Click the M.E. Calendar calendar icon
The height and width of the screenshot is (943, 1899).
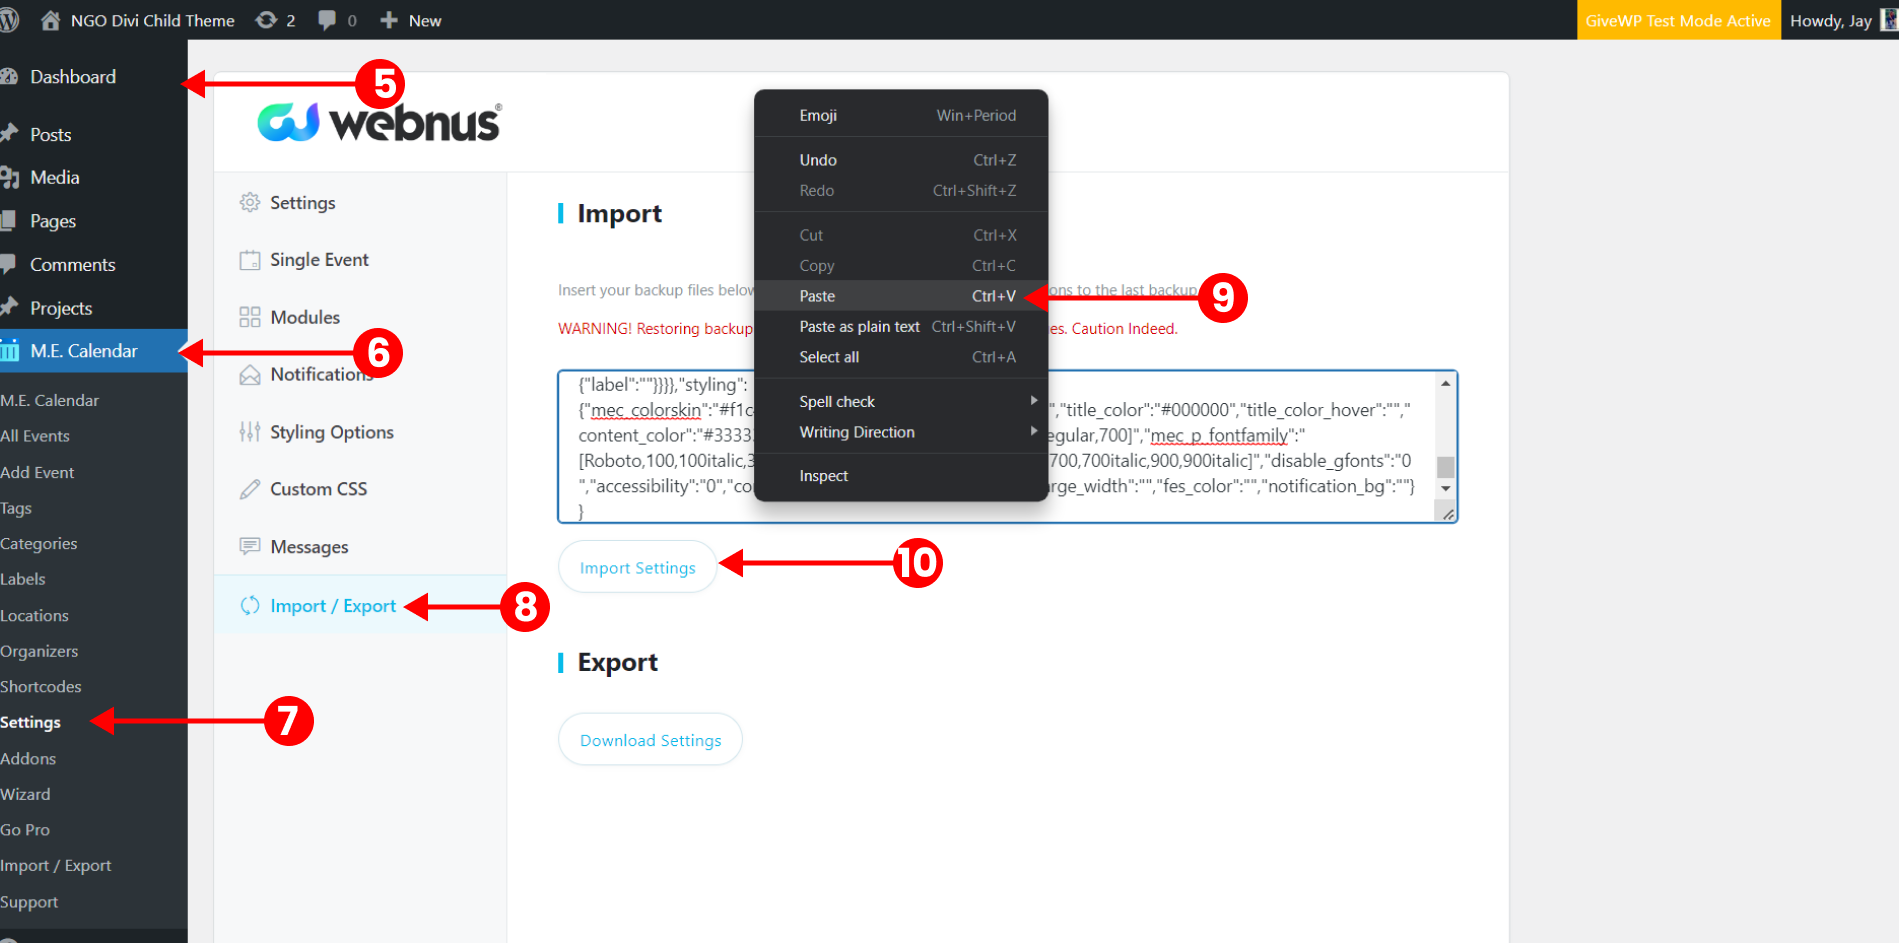point(10,351)
